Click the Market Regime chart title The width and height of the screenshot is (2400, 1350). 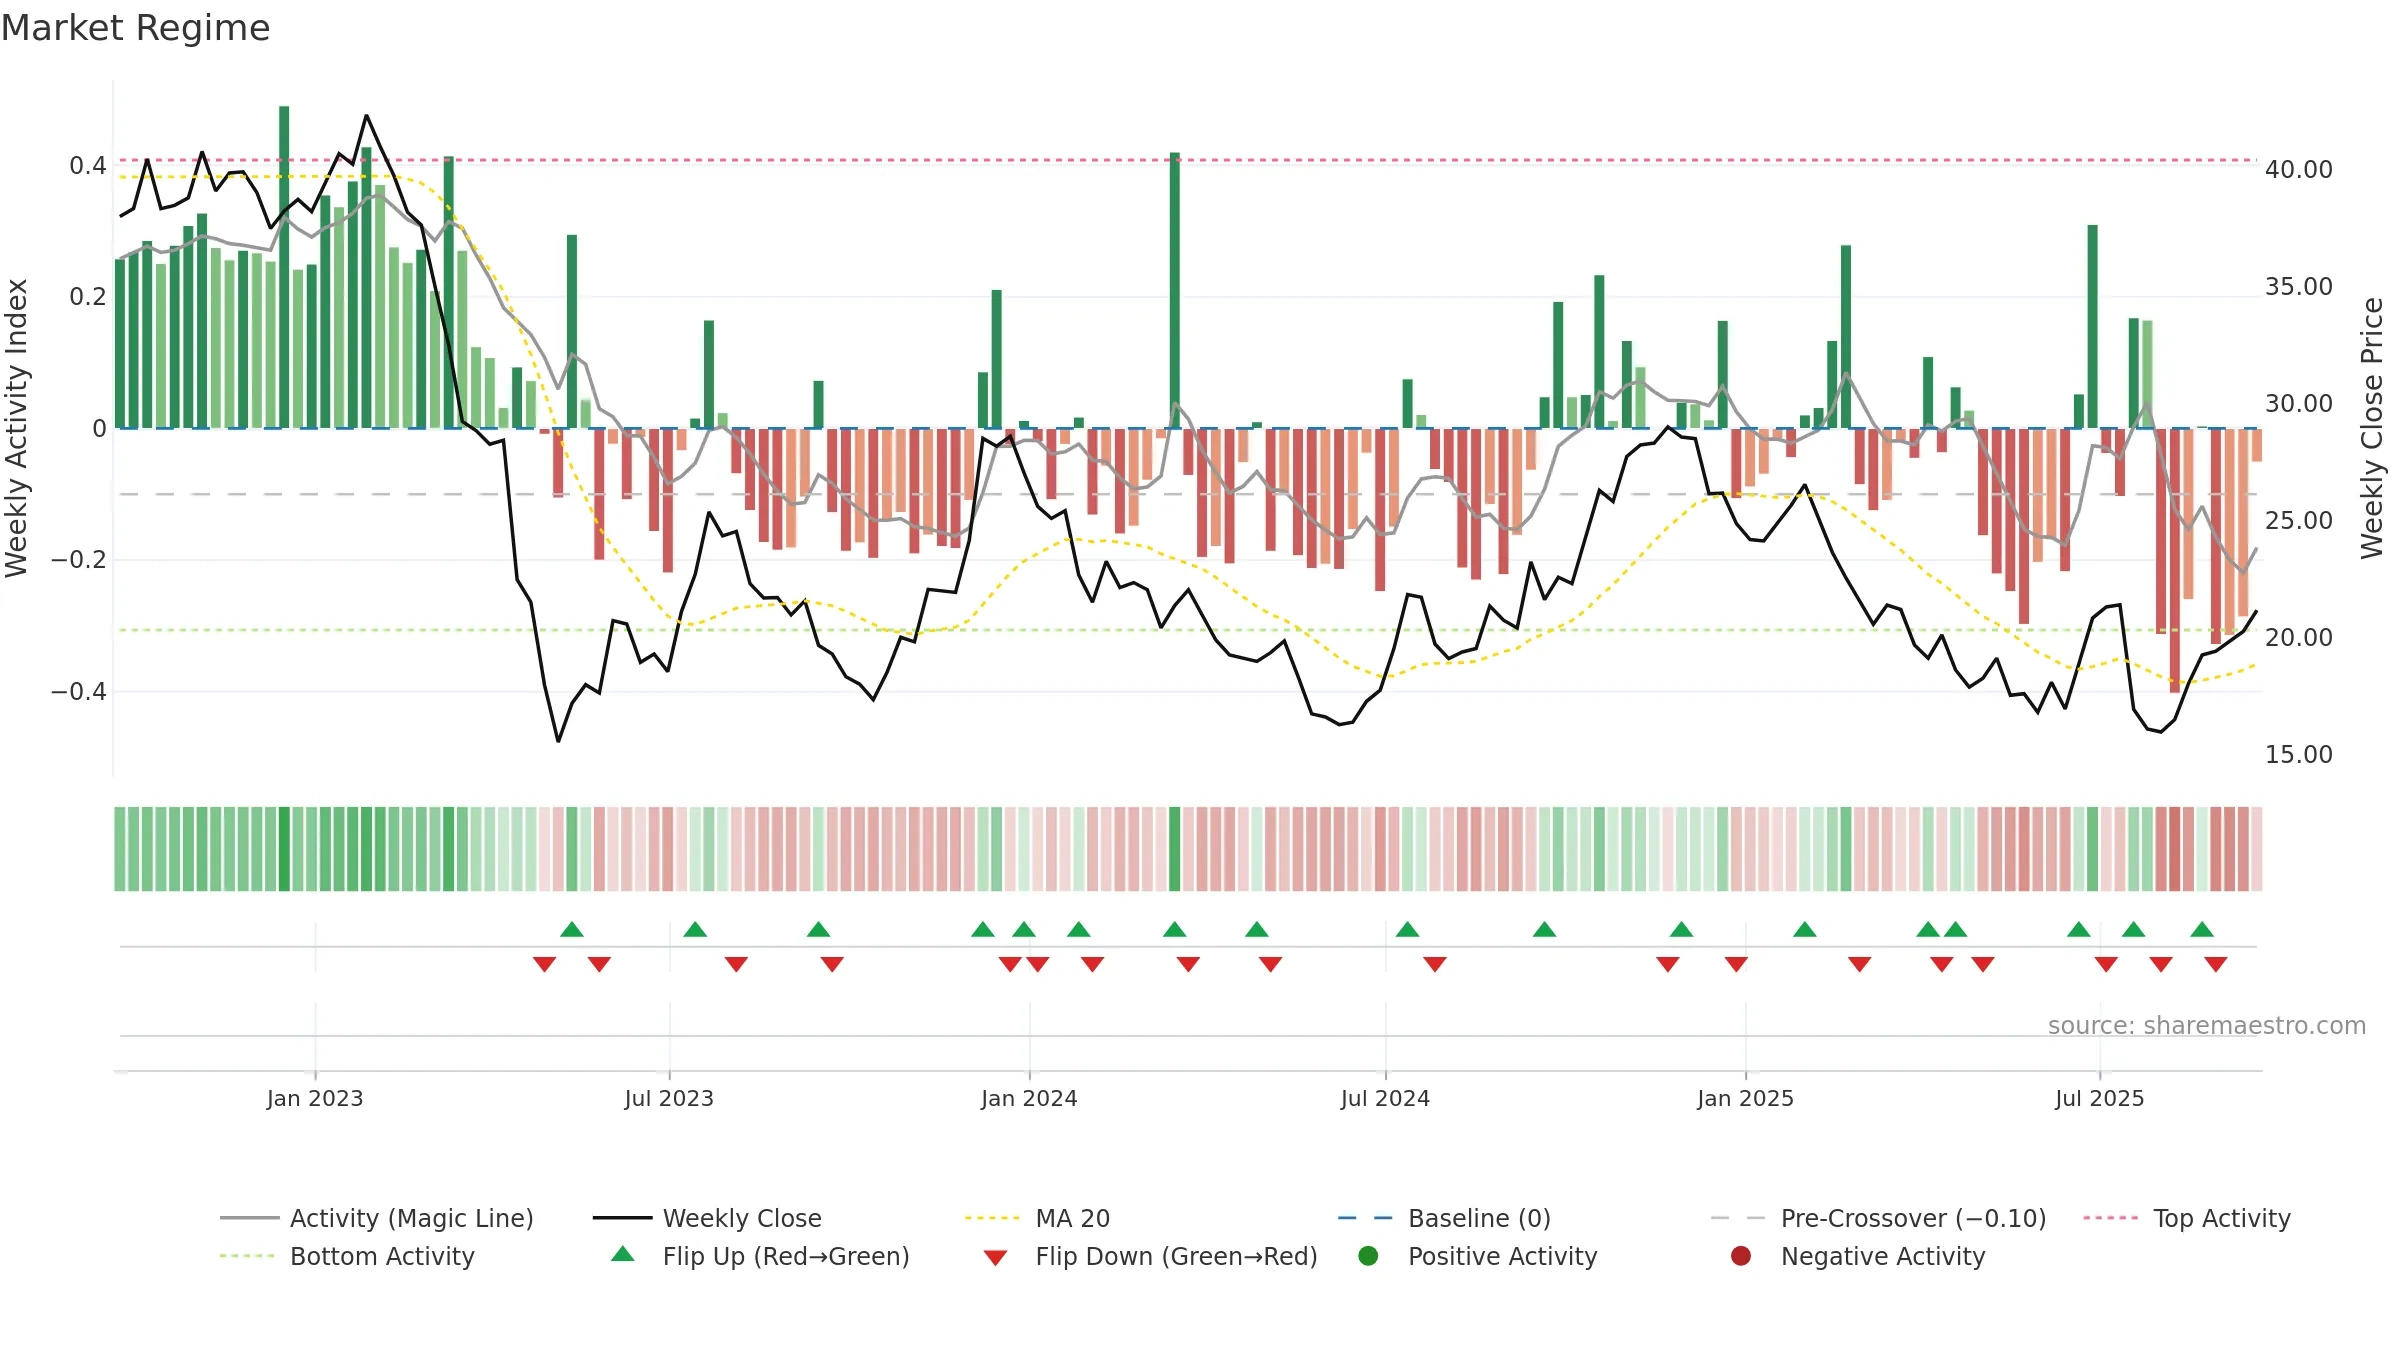click(135, 28)
